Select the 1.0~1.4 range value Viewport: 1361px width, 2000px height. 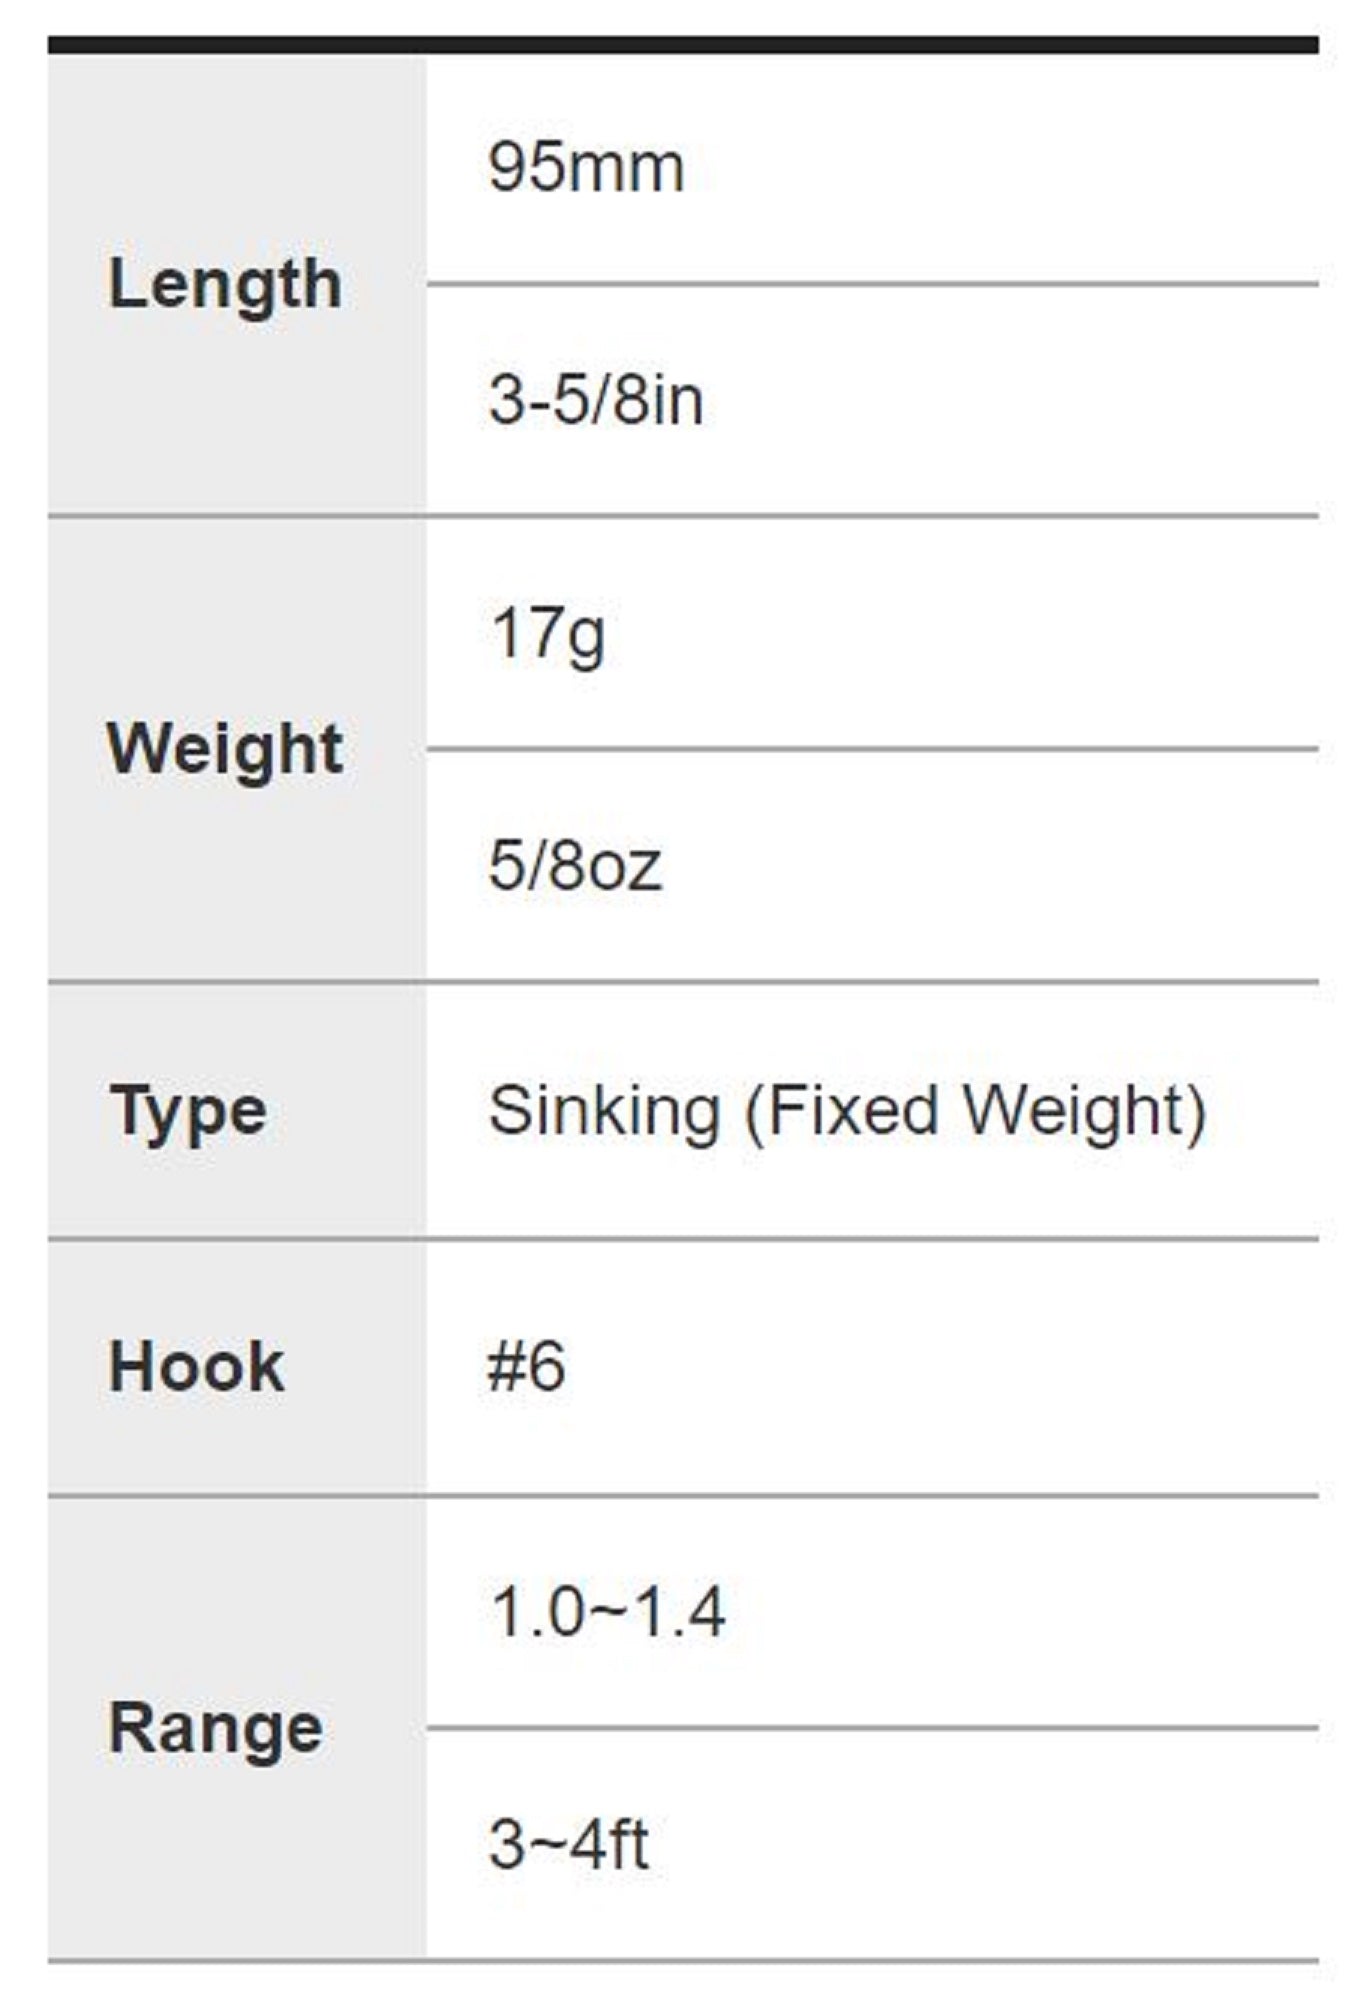(x=607, y=1612)
